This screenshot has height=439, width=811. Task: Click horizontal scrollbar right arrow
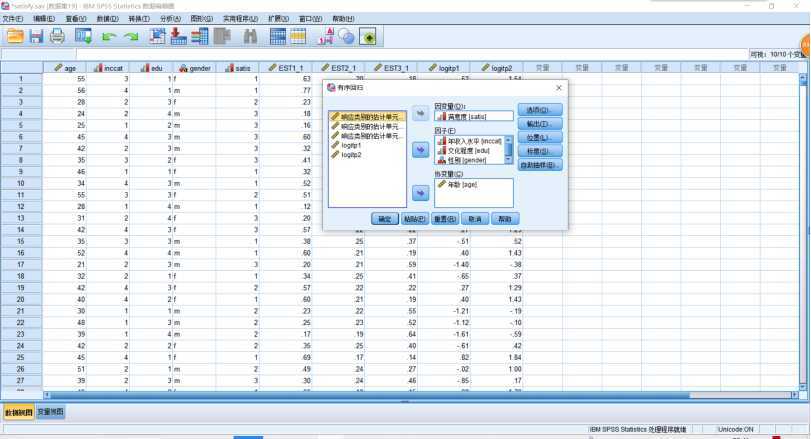tap(795, 395)
